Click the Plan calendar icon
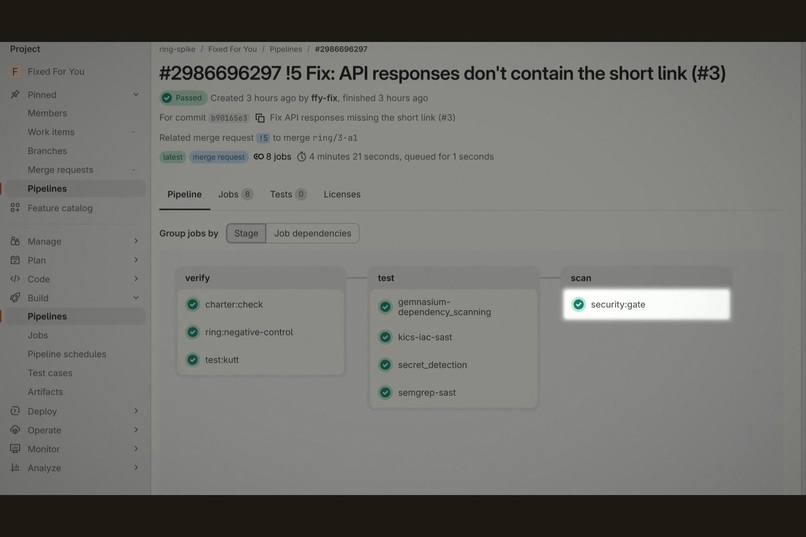The image size is (806, 537). click(x=15, y=260)
